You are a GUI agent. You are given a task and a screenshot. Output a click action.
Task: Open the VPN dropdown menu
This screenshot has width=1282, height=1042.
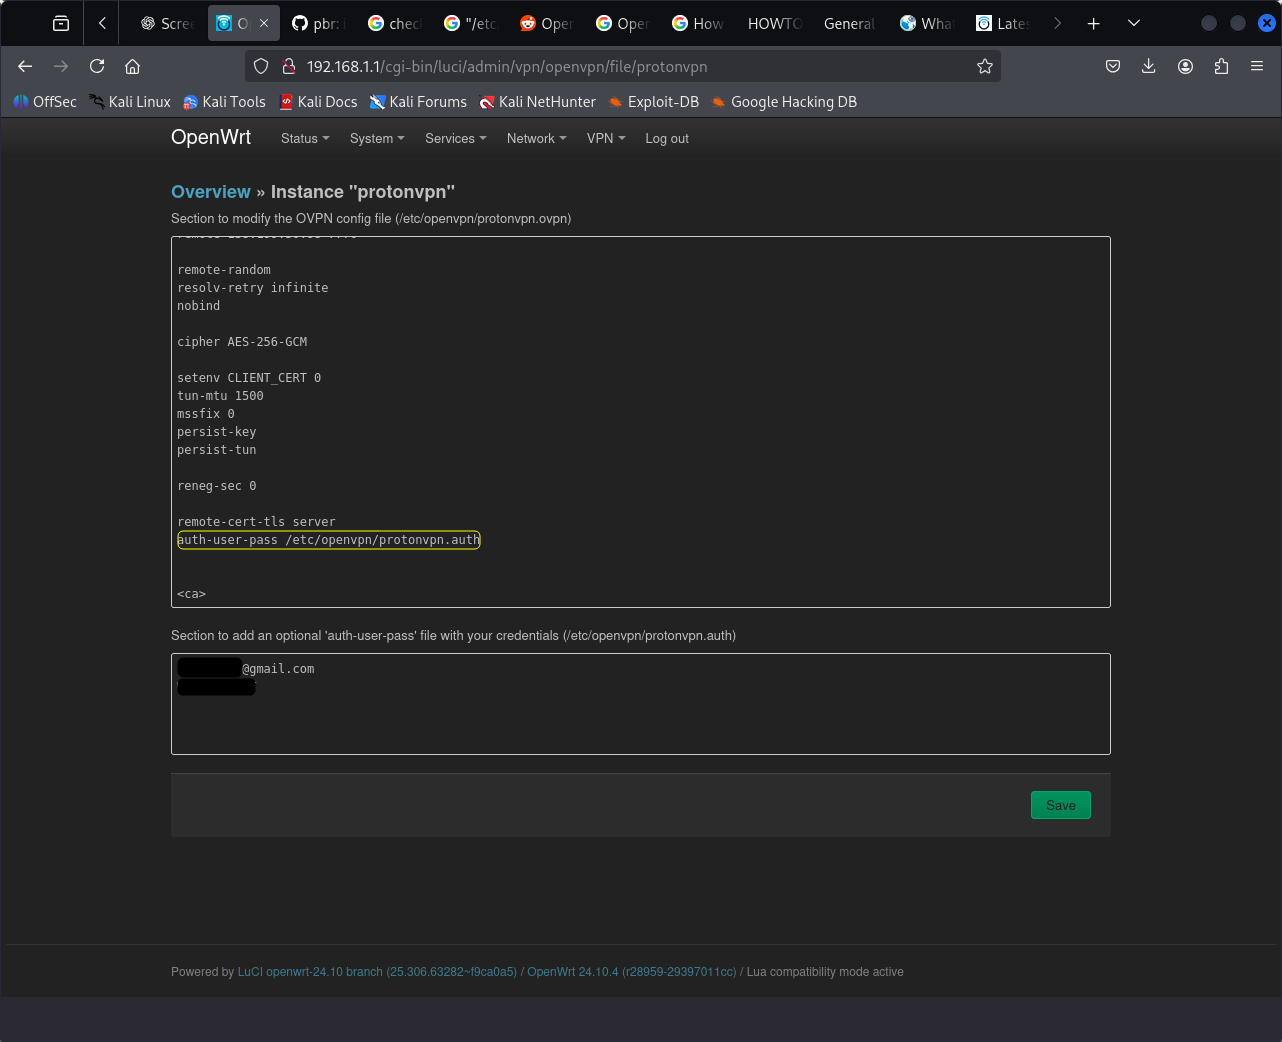[605, 139]
